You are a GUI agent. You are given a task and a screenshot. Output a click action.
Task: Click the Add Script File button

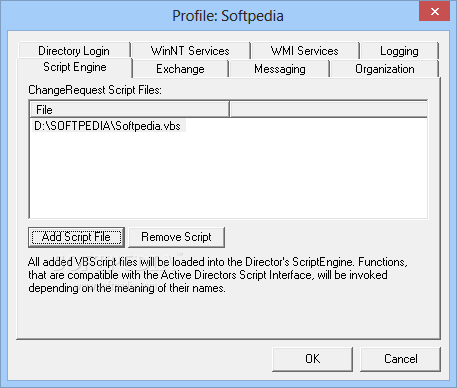76,237
